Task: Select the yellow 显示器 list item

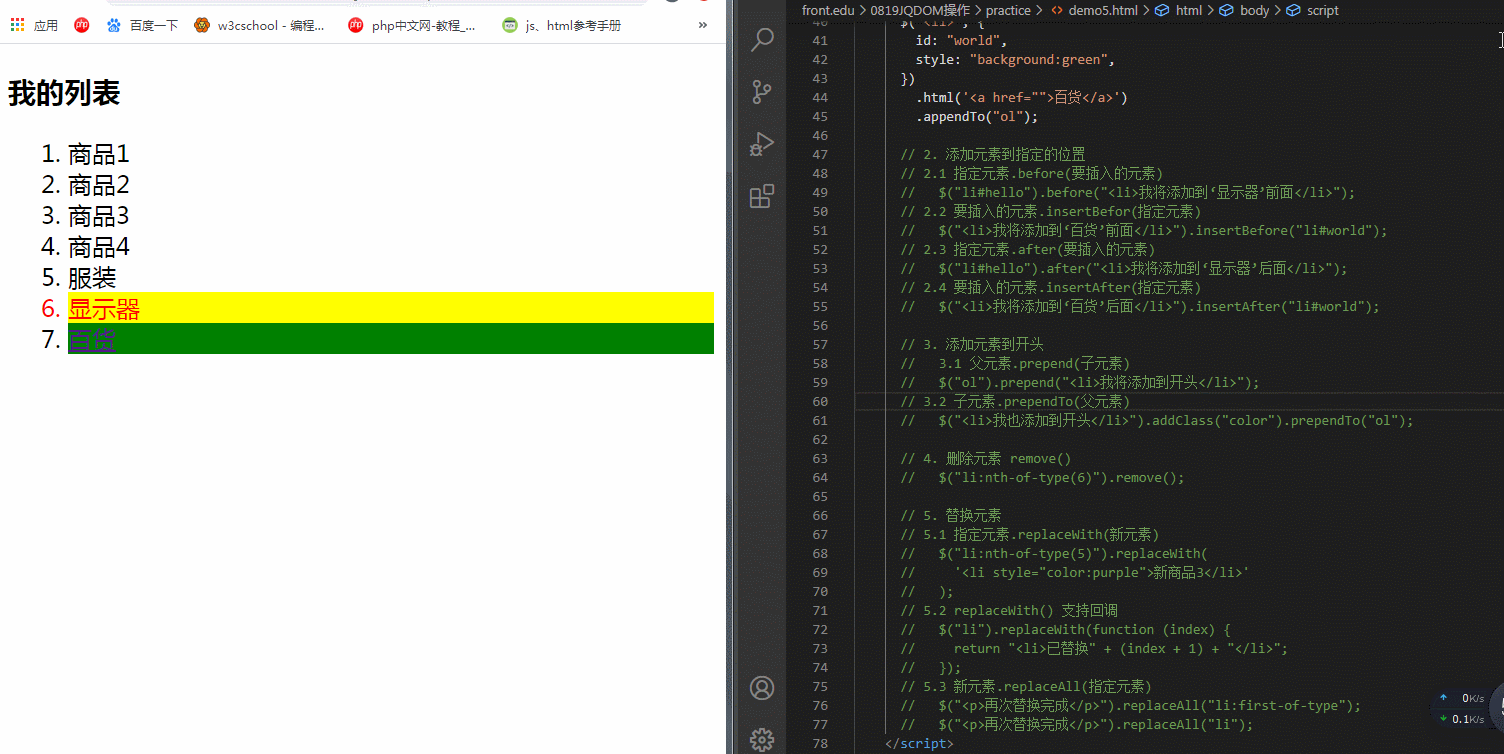Action: click(x=390, y=308)
